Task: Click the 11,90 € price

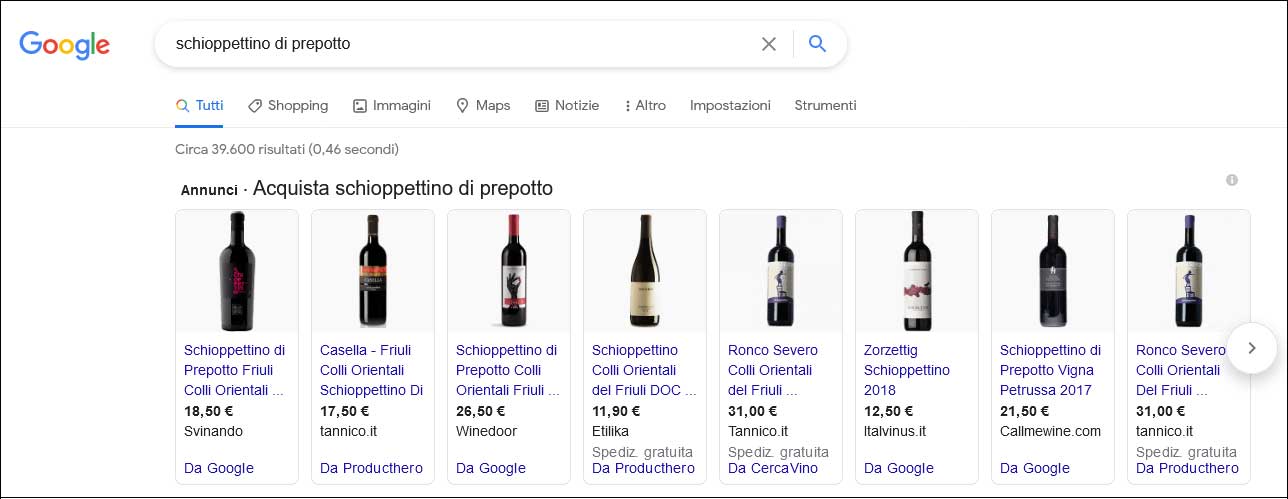Action: pyautogui.click(x=616, y=411)
